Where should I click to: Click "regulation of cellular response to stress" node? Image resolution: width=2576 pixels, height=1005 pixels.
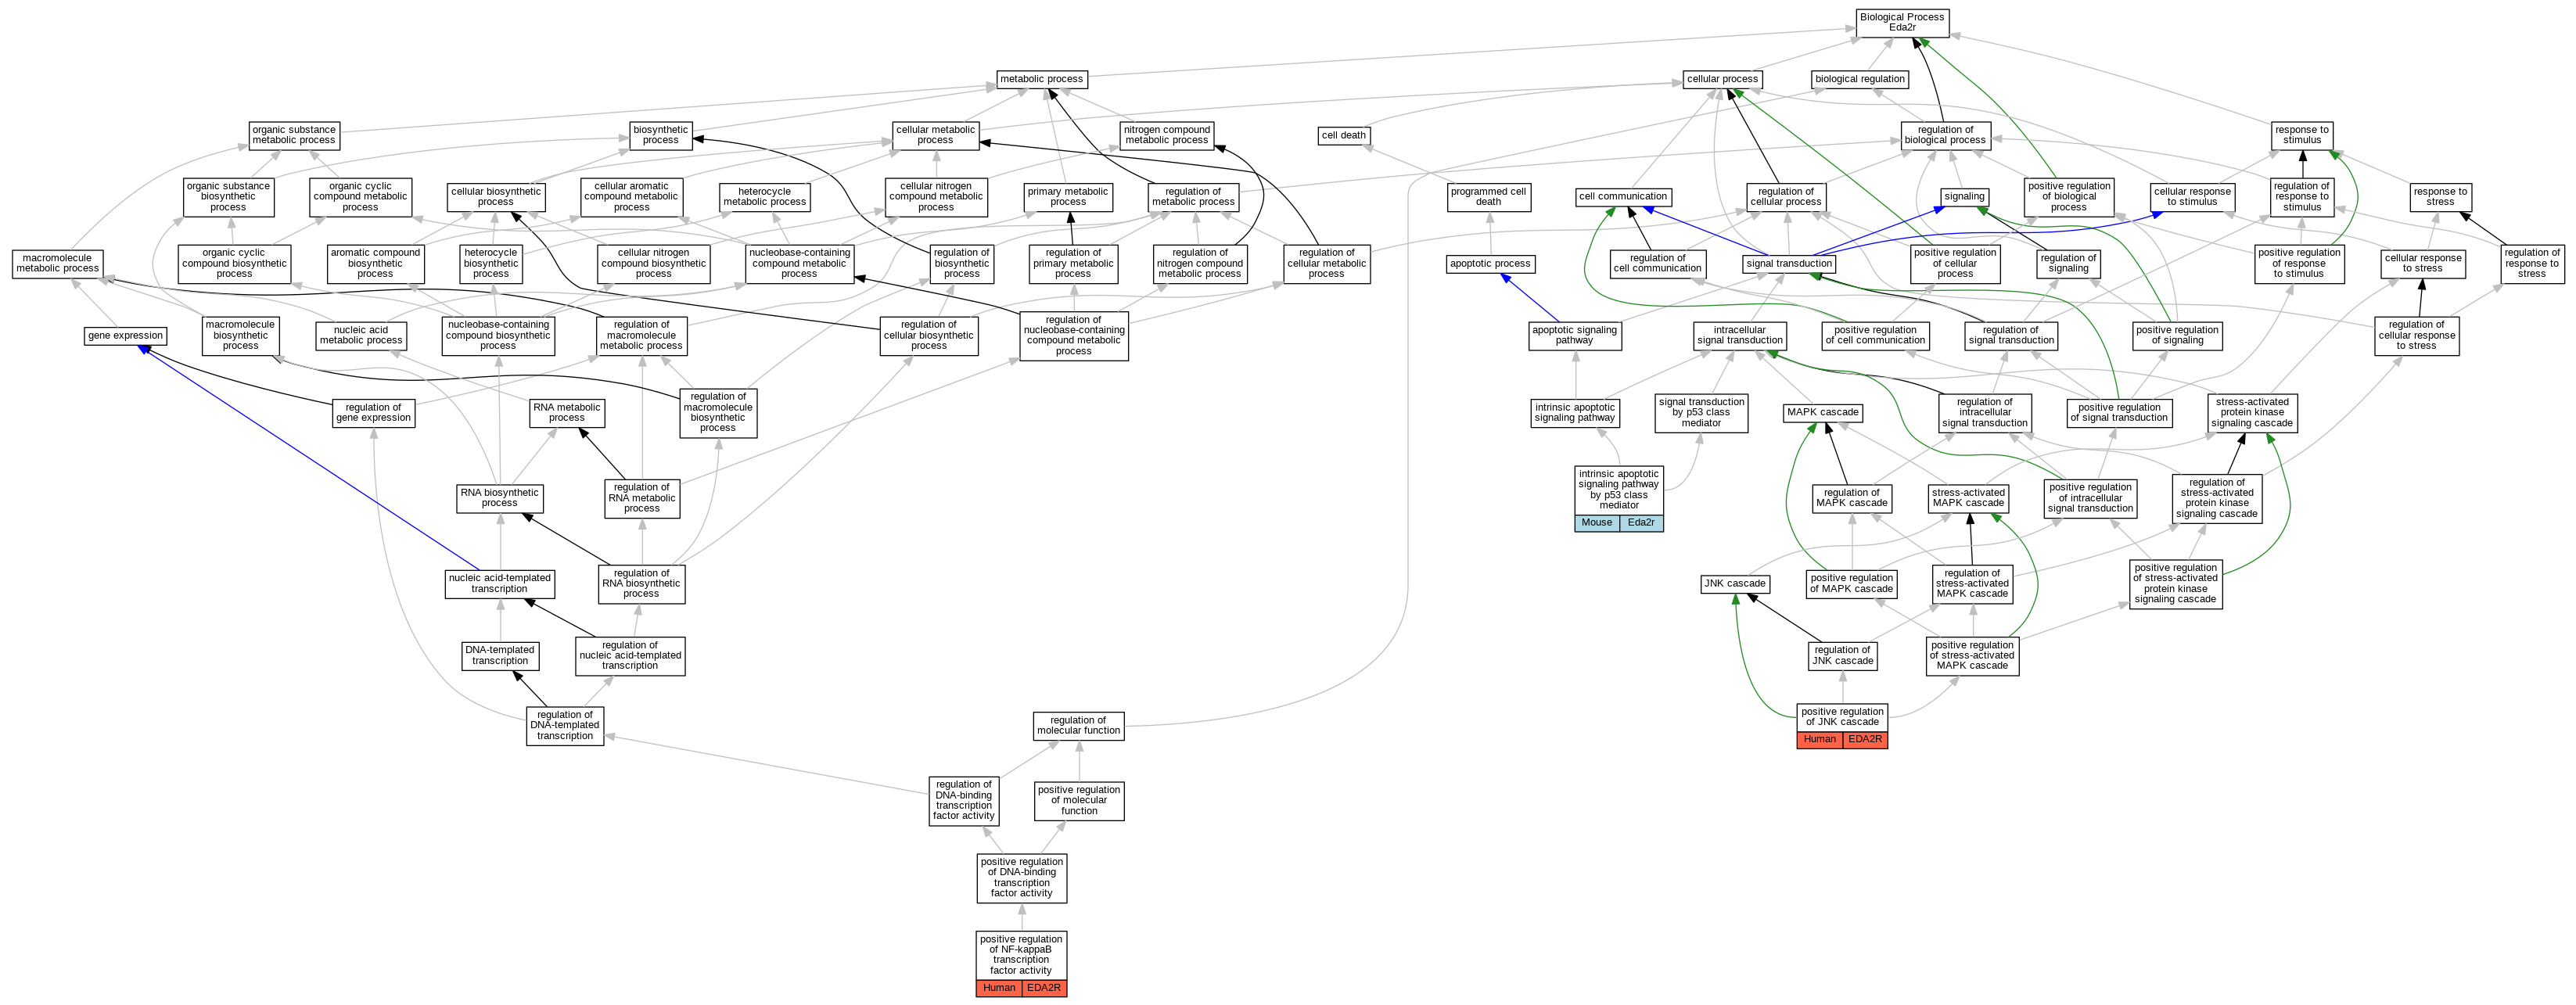(x=2417, y=336)
